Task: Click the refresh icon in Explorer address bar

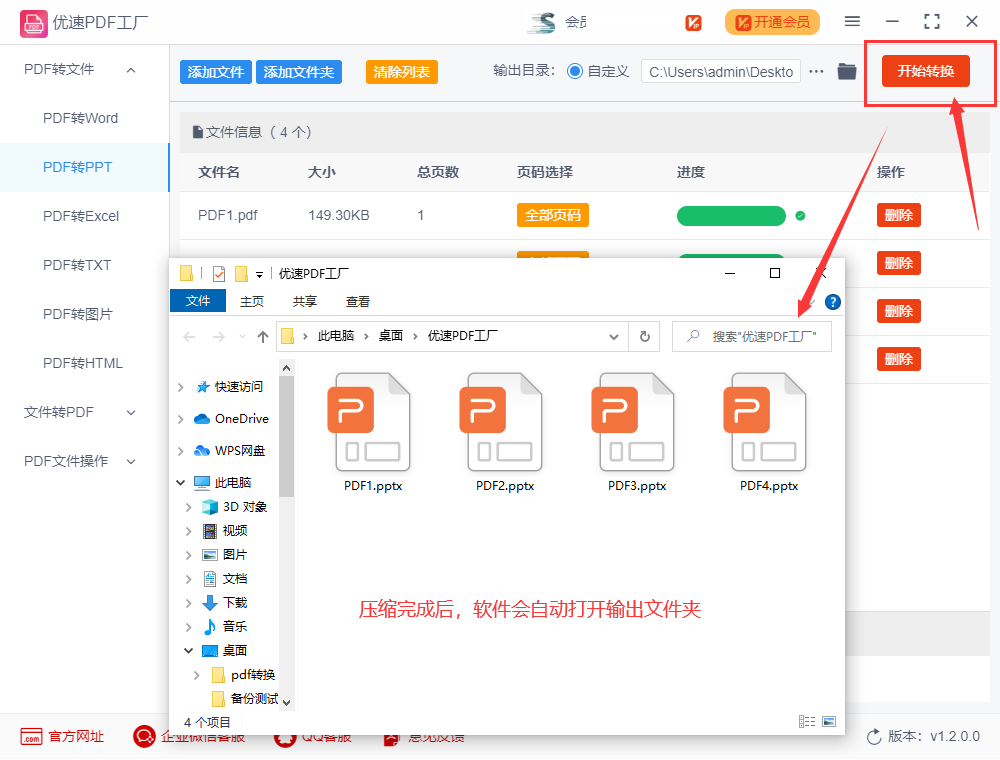Action: pyautogui.click(x=645, y=336)
